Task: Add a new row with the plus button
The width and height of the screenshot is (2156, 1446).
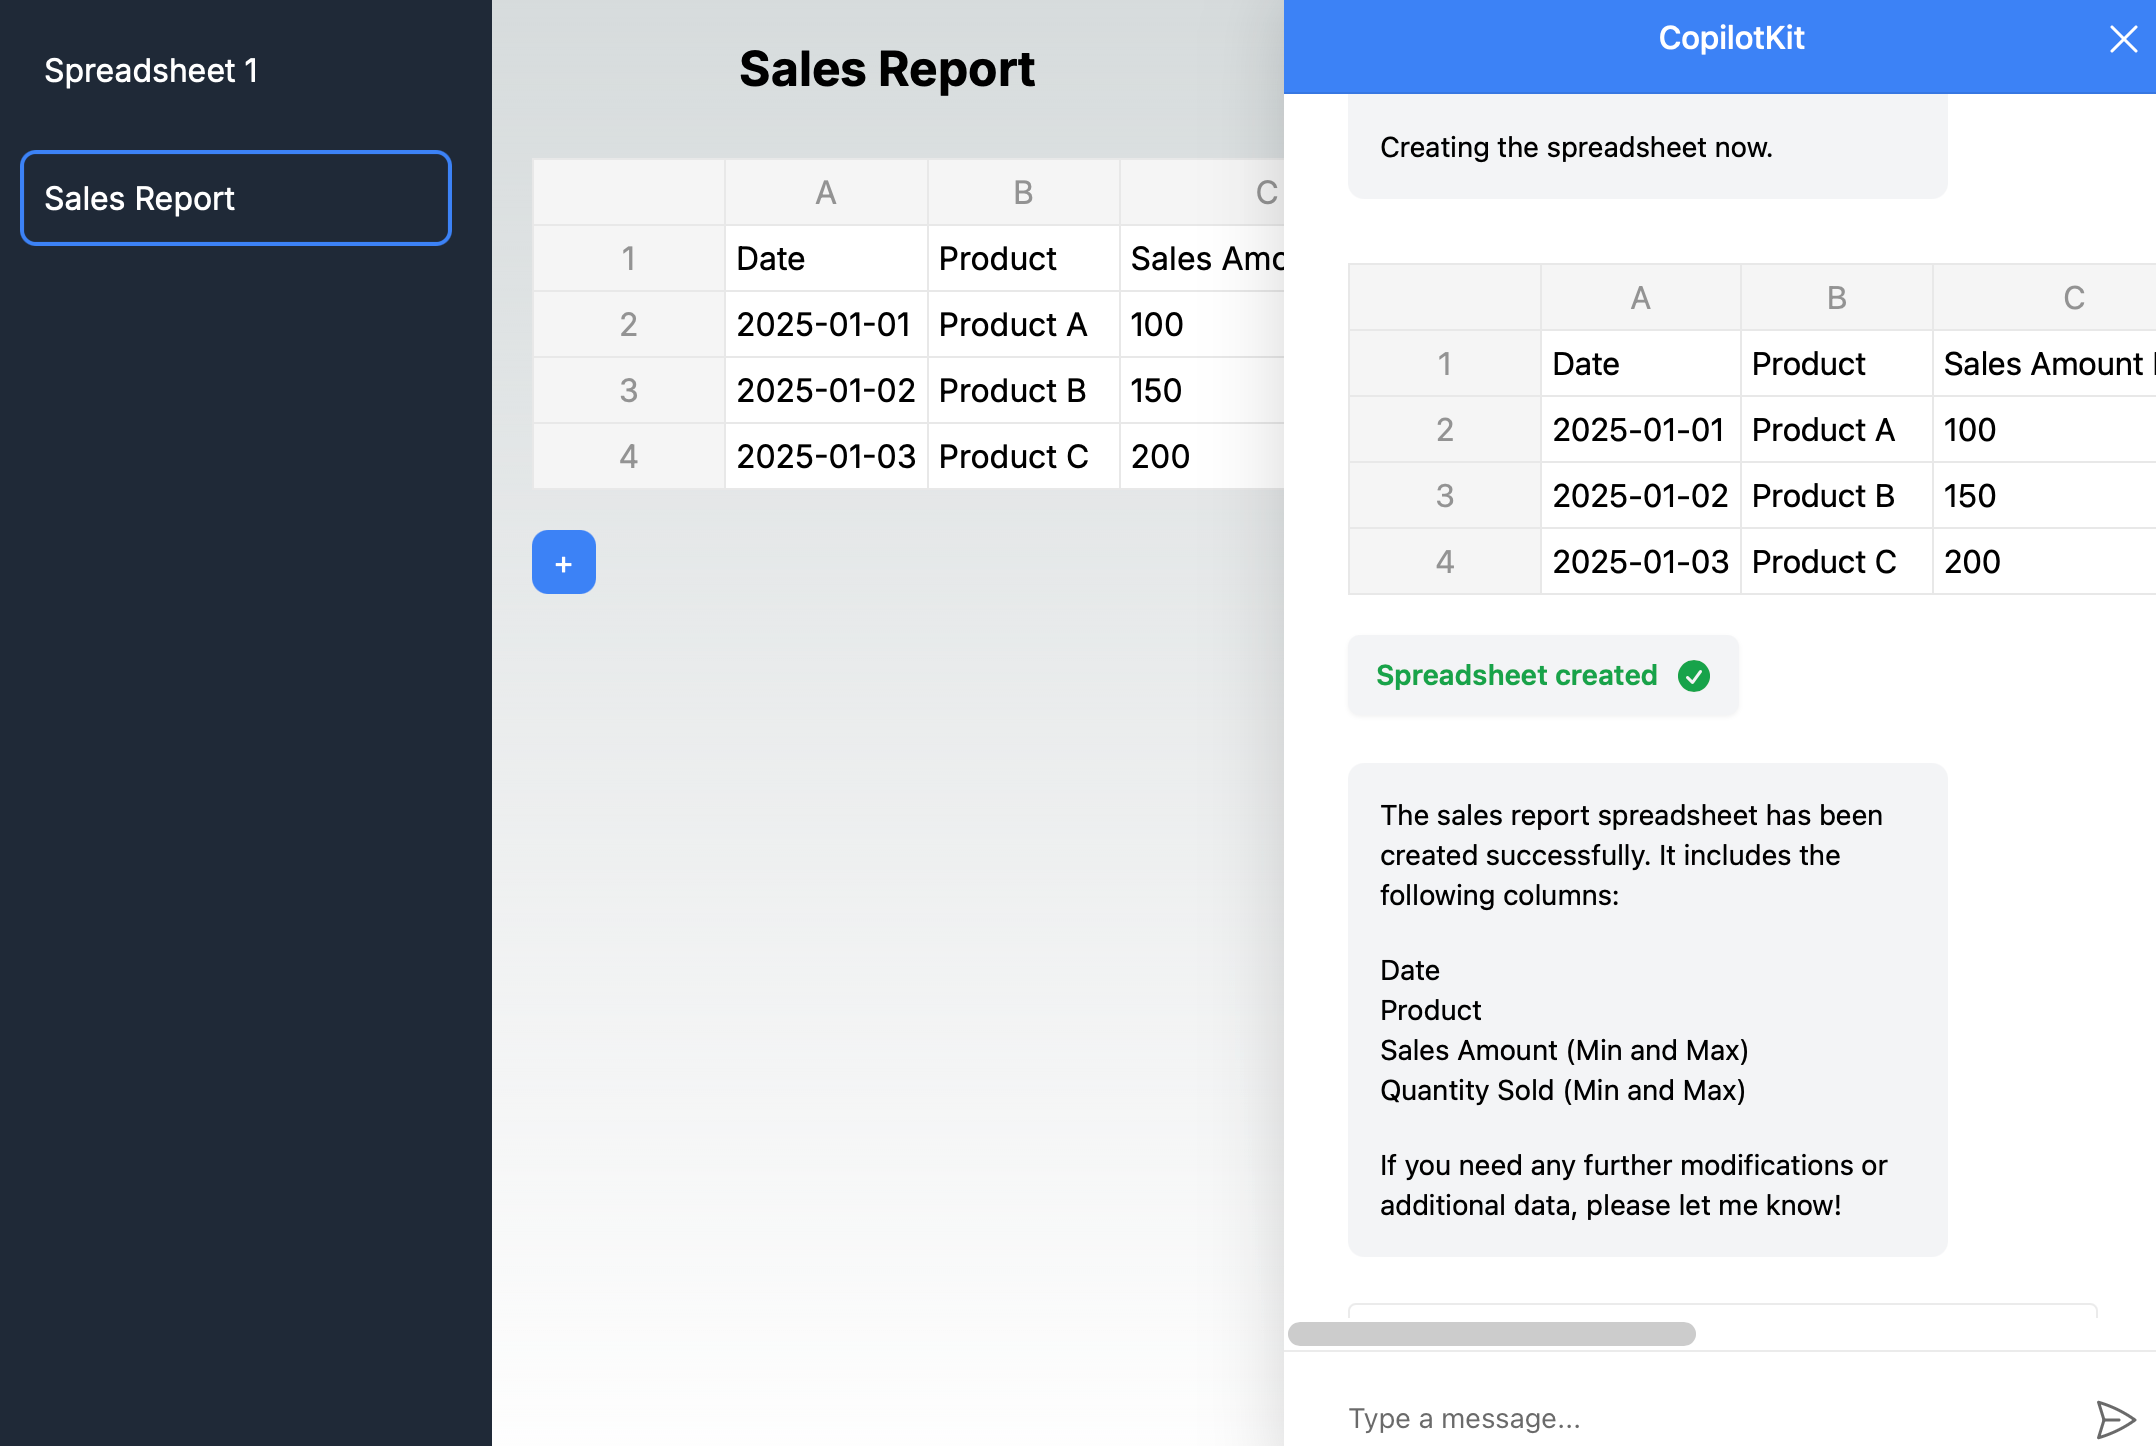Action: click(564, 562)
